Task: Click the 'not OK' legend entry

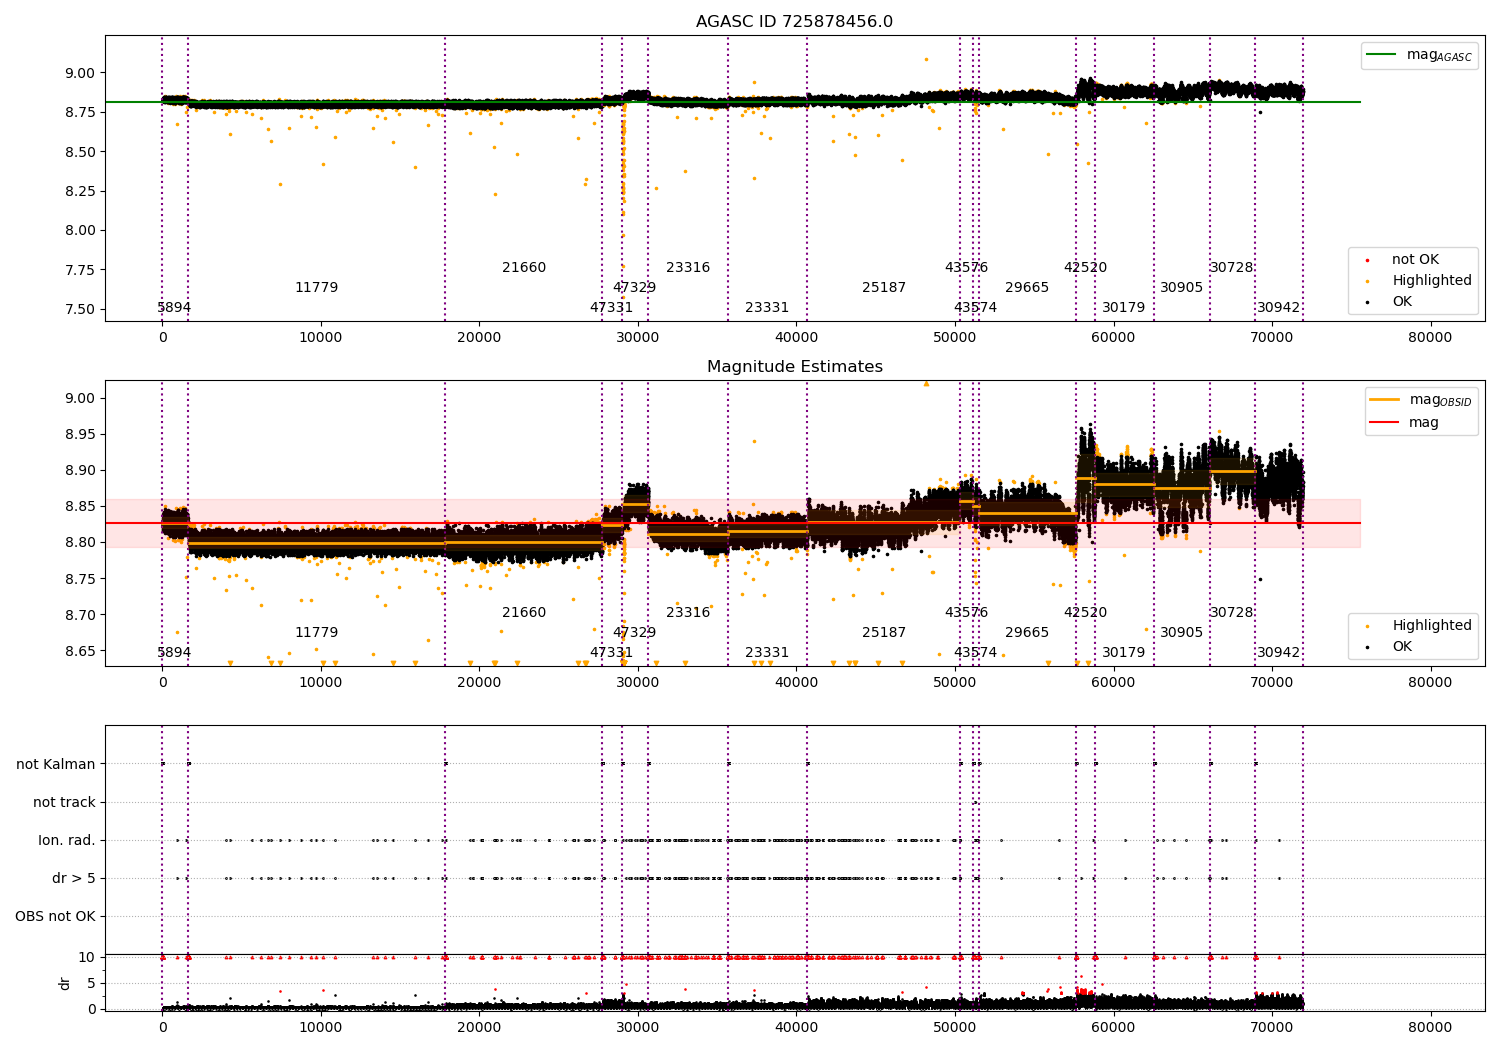Action: [1415, 260]
